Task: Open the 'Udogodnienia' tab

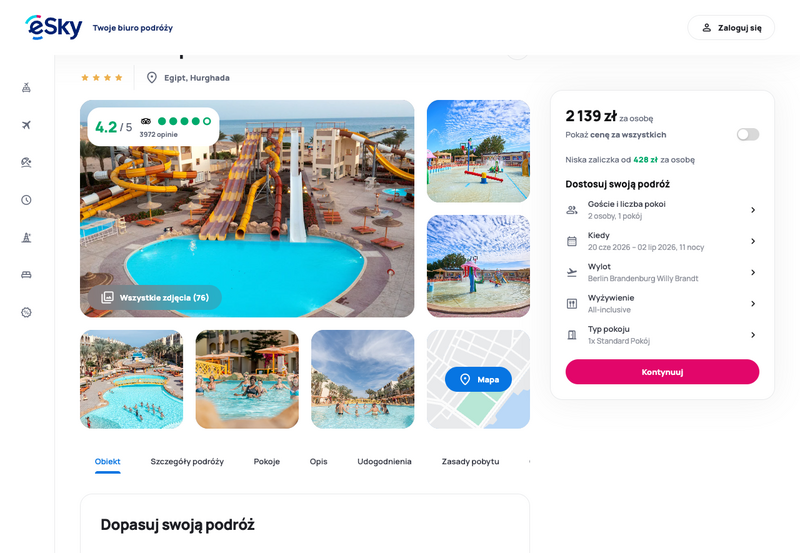Action: click(x=384, y=462)
